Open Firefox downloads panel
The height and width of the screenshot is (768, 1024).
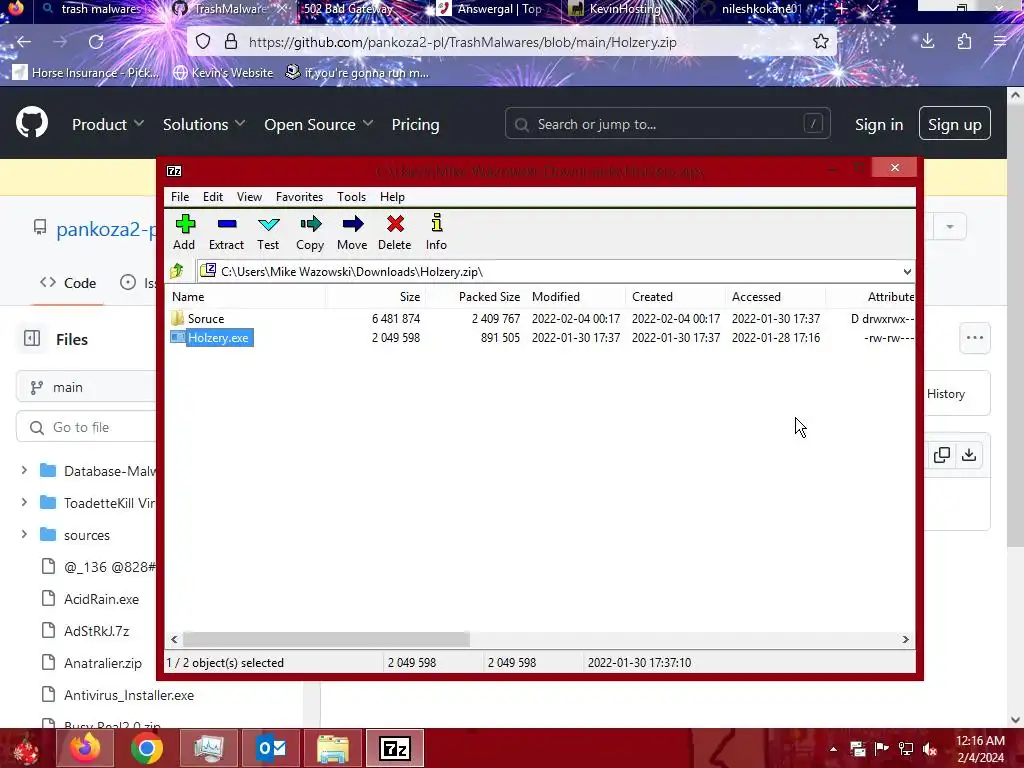pos(927,42)
